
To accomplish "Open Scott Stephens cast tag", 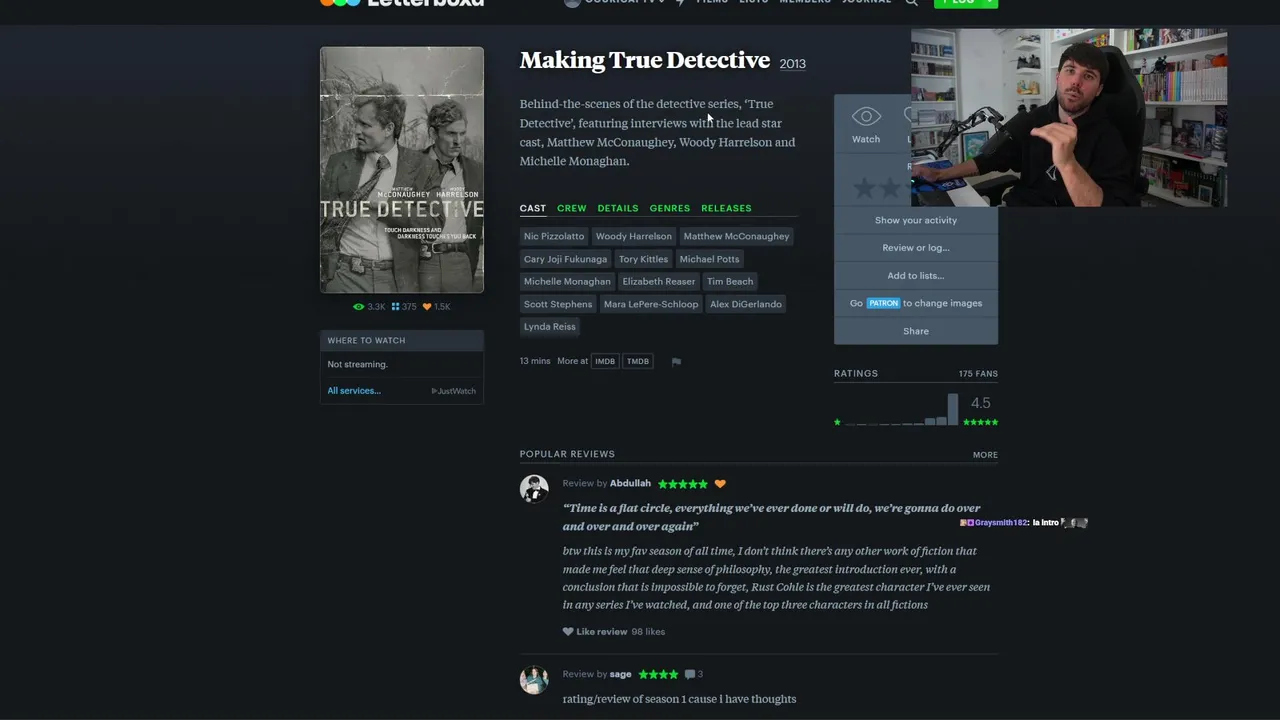I will click(558, 304).
